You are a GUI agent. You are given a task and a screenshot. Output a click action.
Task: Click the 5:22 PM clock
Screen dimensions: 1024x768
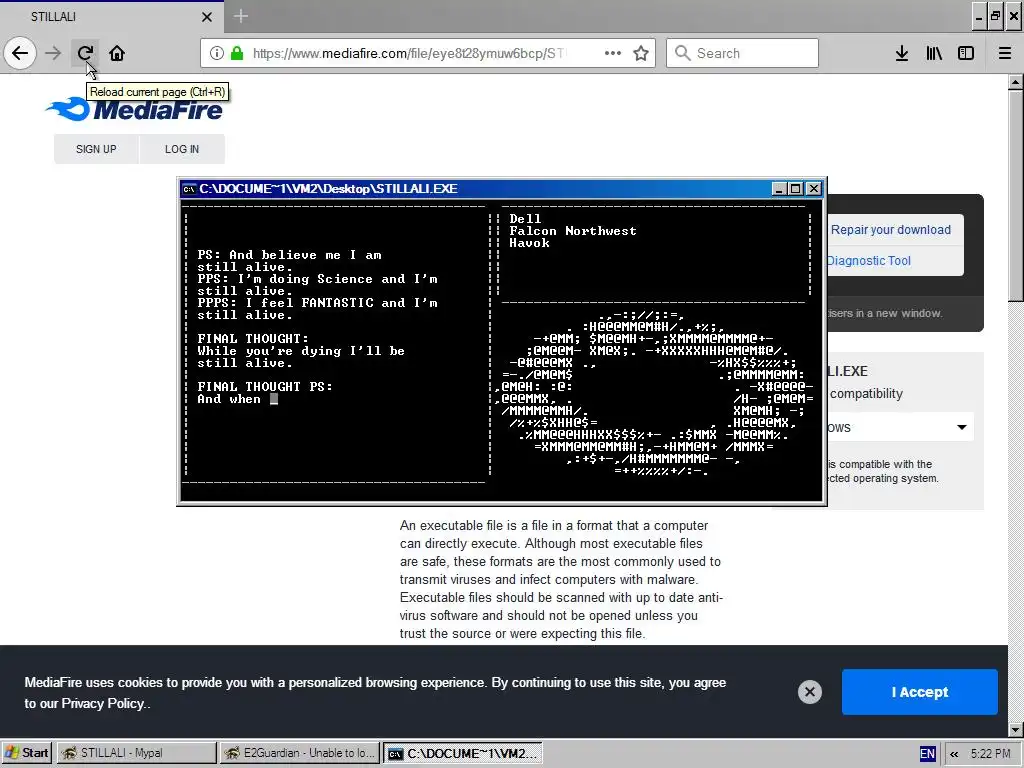coord(990,754)
